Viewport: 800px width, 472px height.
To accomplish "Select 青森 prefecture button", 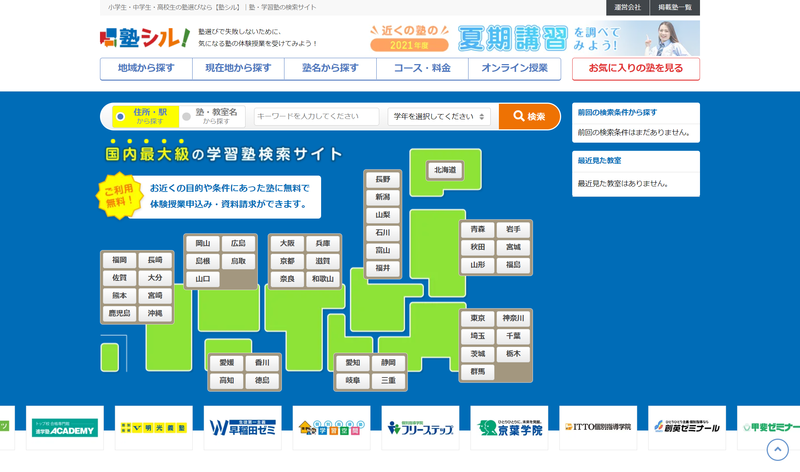I will coord(478,230).
